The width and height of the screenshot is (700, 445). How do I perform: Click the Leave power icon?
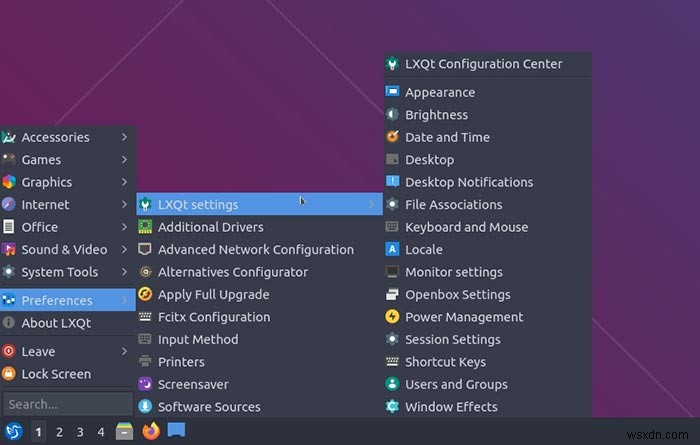pos(9,351)
